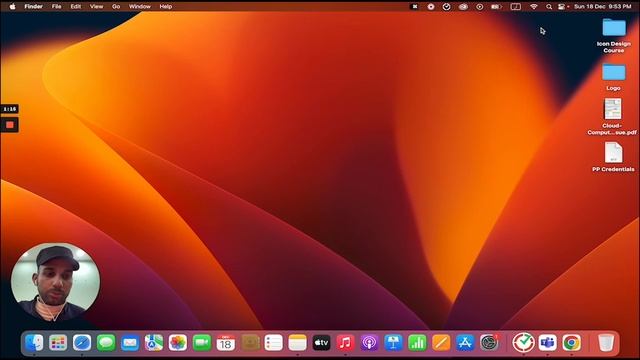The image size is (640, 360).
Task: Open the Apple menu
Action: 12,7
